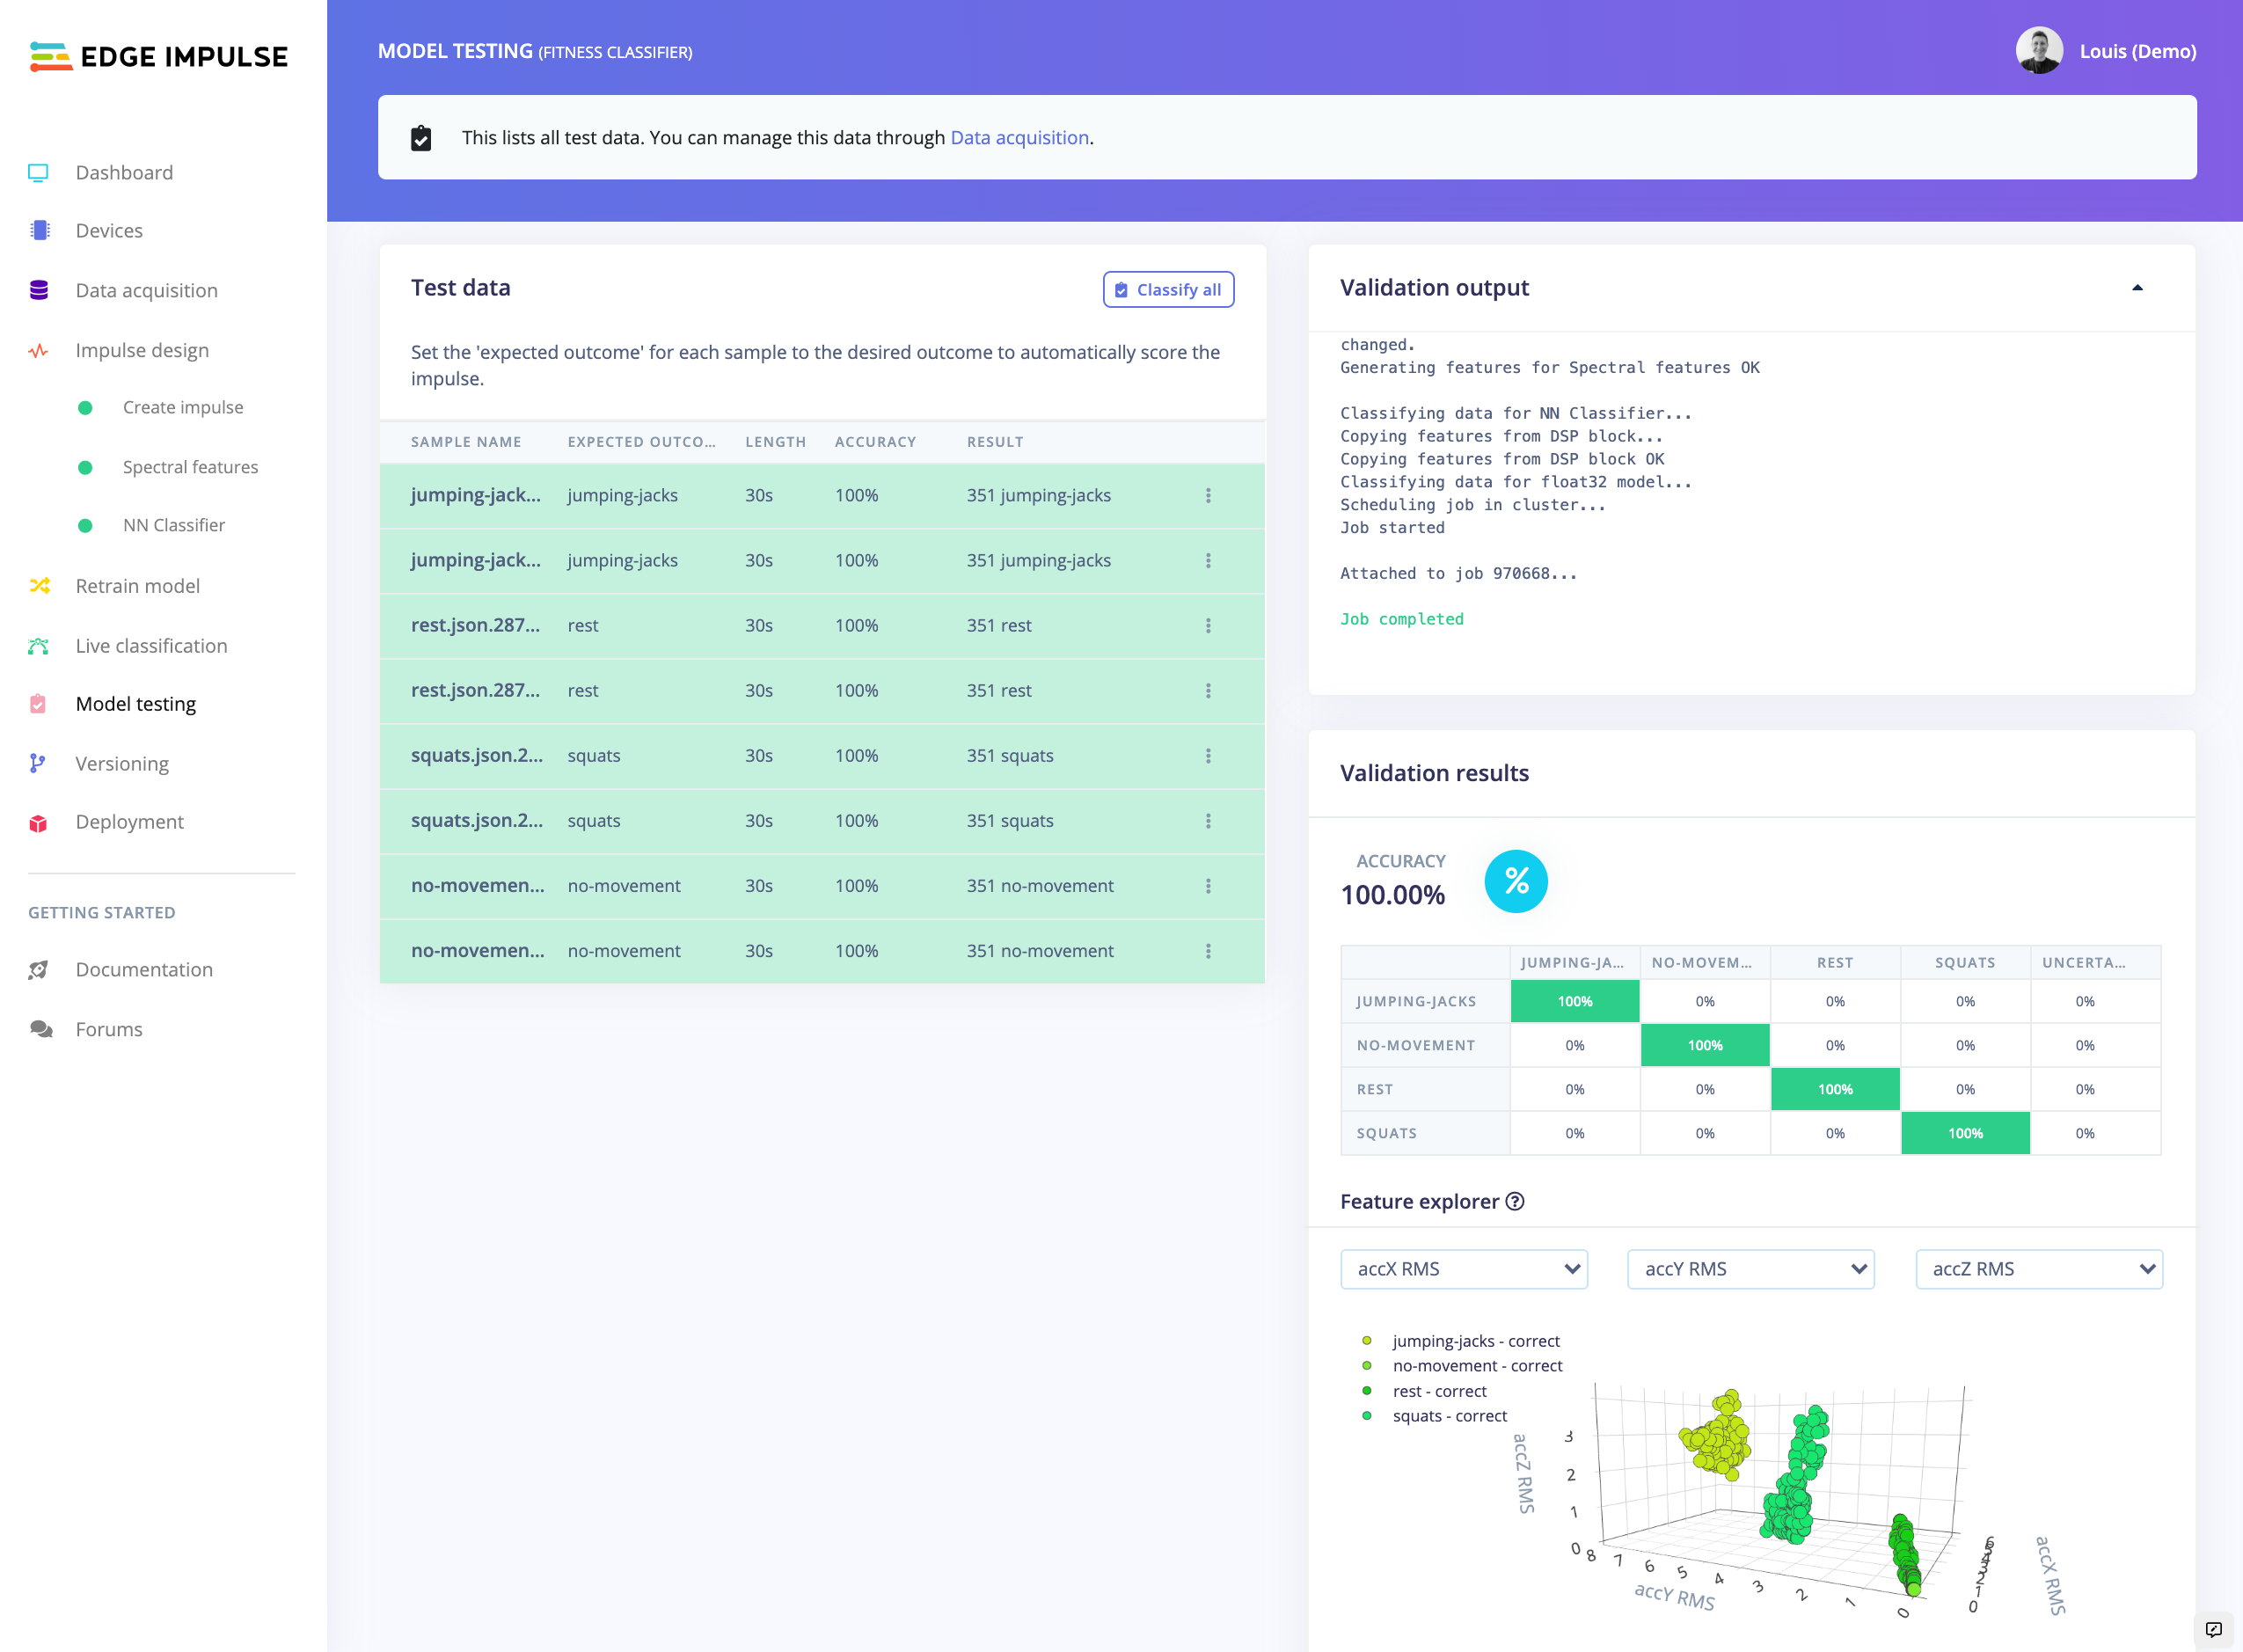
Task: Open the options menu for first rest sample
Action: (x=1208, y=626)
